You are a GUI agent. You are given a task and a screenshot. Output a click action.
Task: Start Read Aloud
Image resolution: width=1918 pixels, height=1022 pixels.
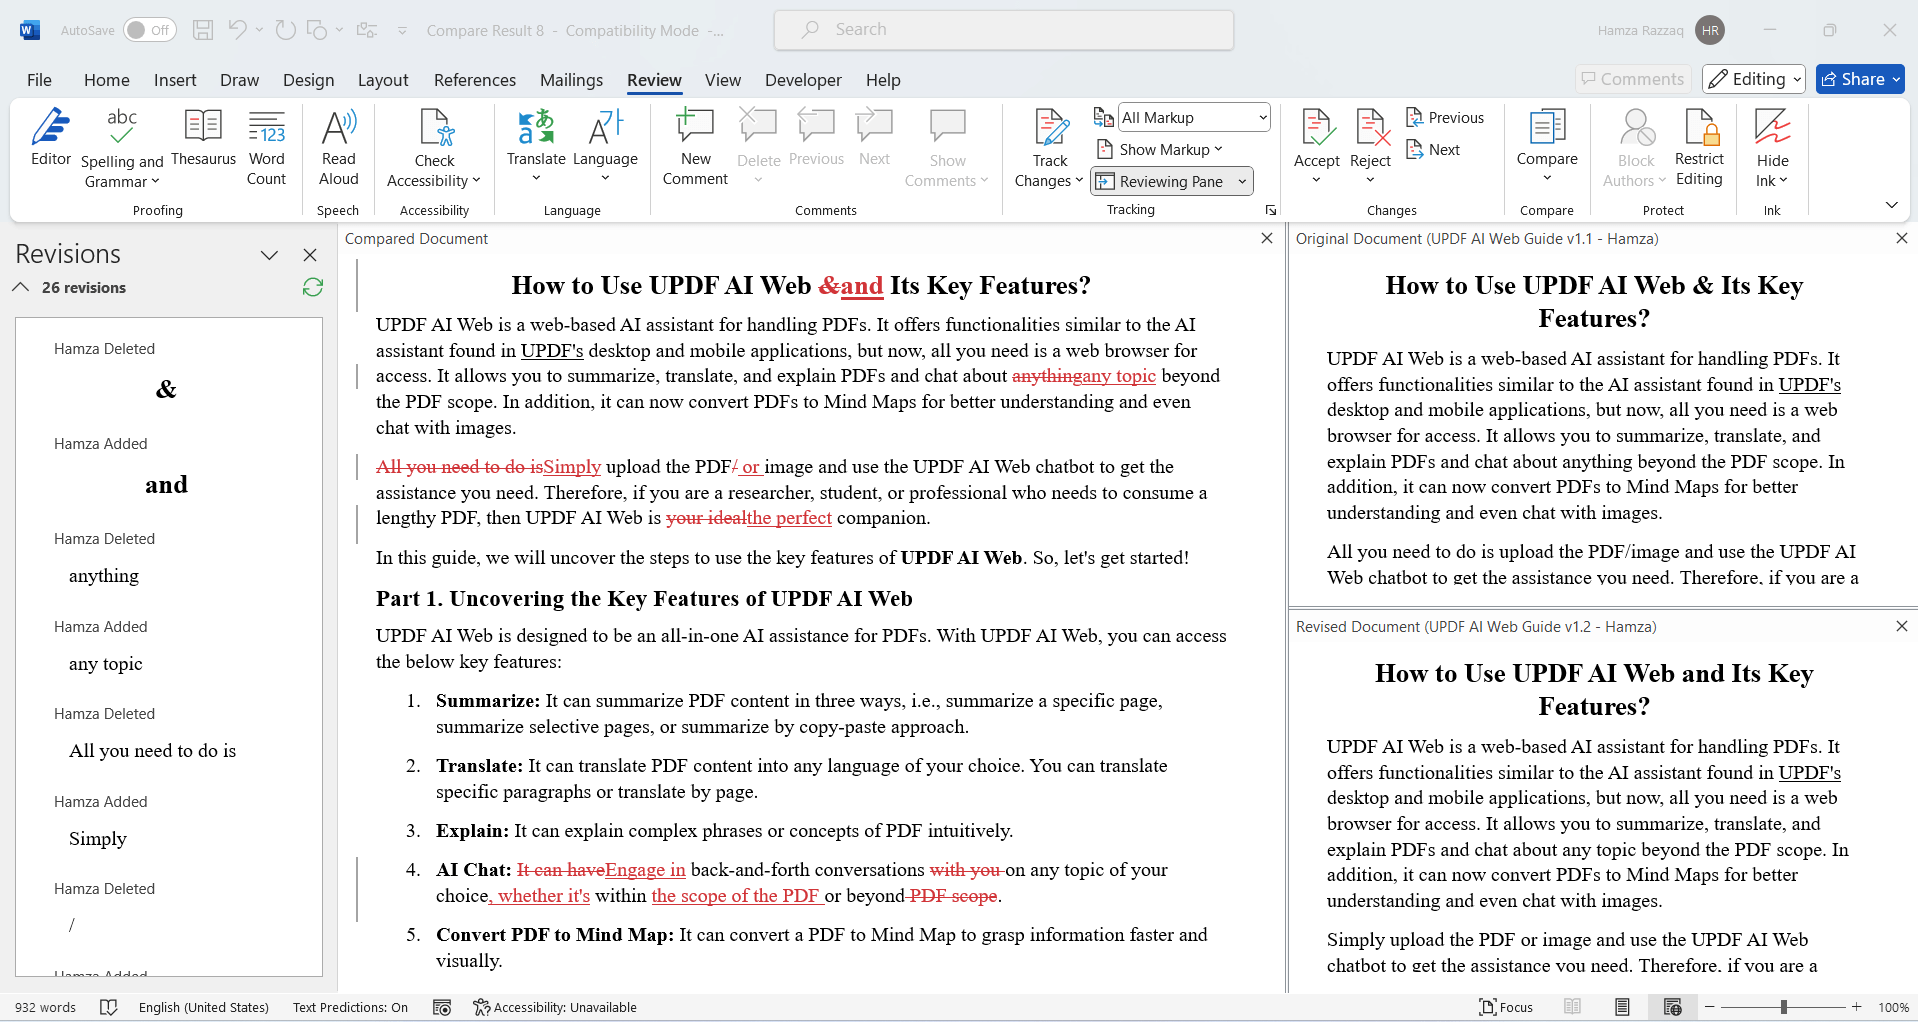click(338, 145)
